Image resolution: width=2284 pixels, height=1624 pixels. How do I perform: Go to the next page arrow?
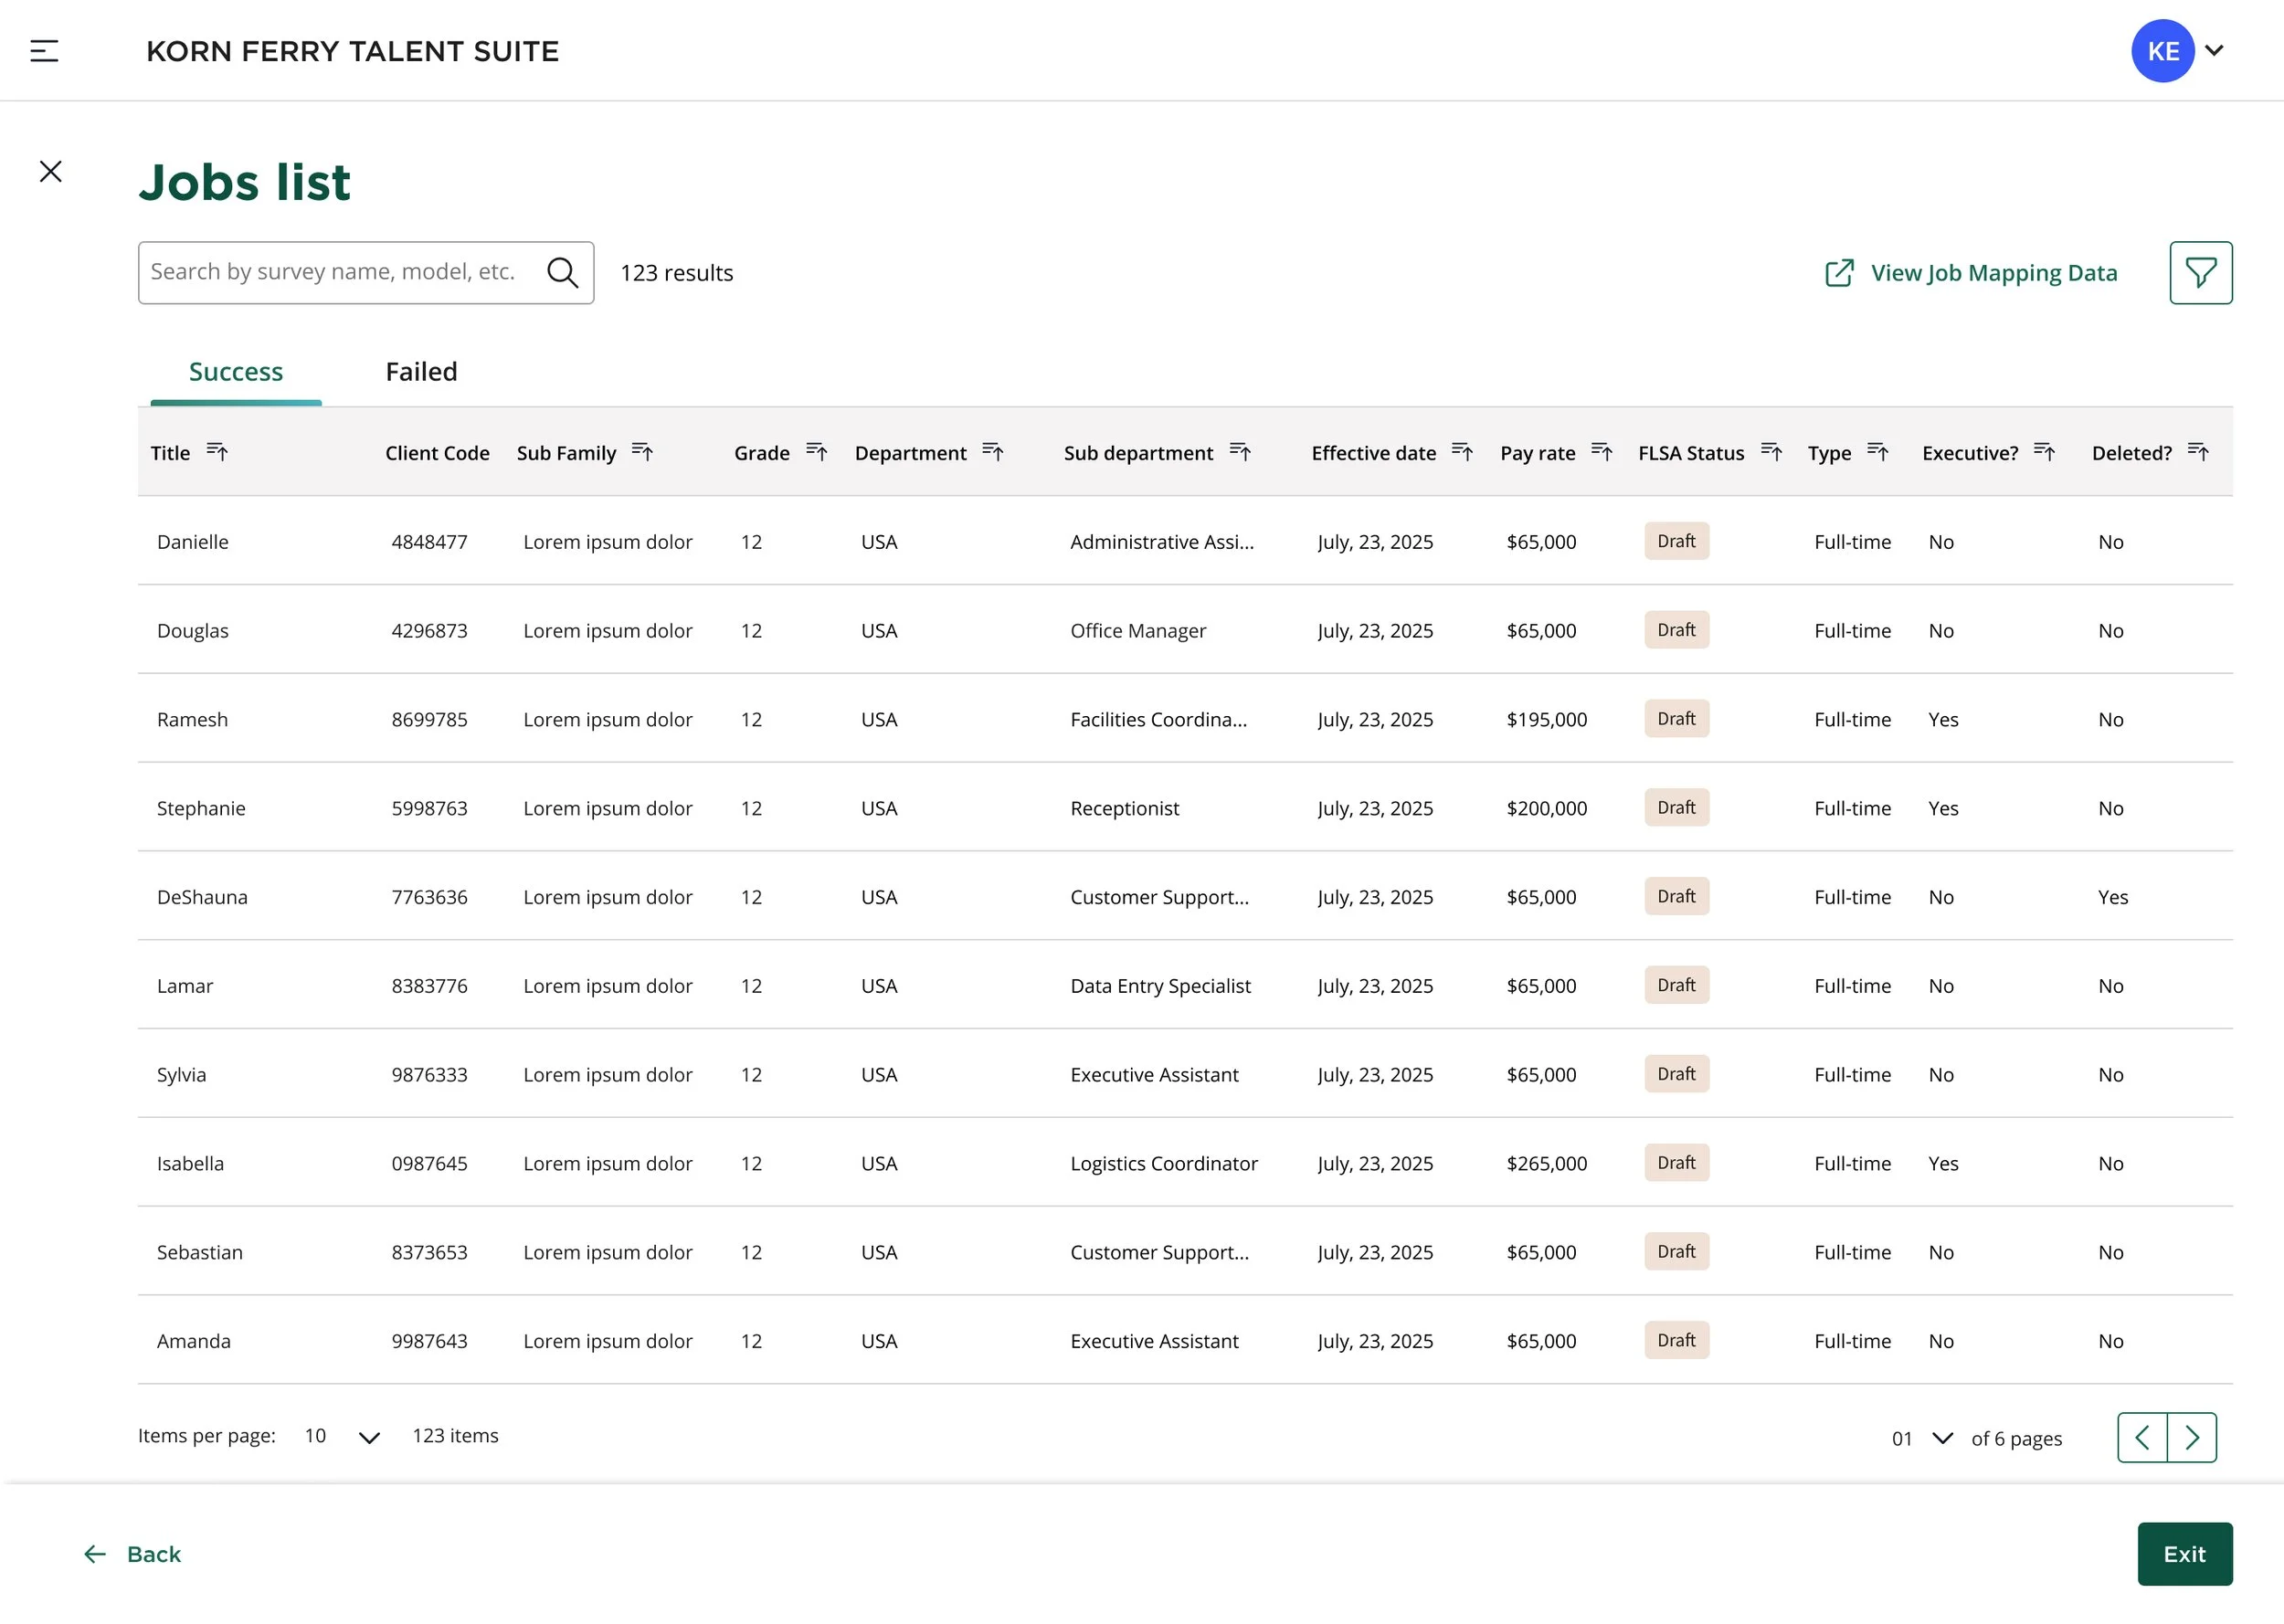click(x=2192, y=1438)
